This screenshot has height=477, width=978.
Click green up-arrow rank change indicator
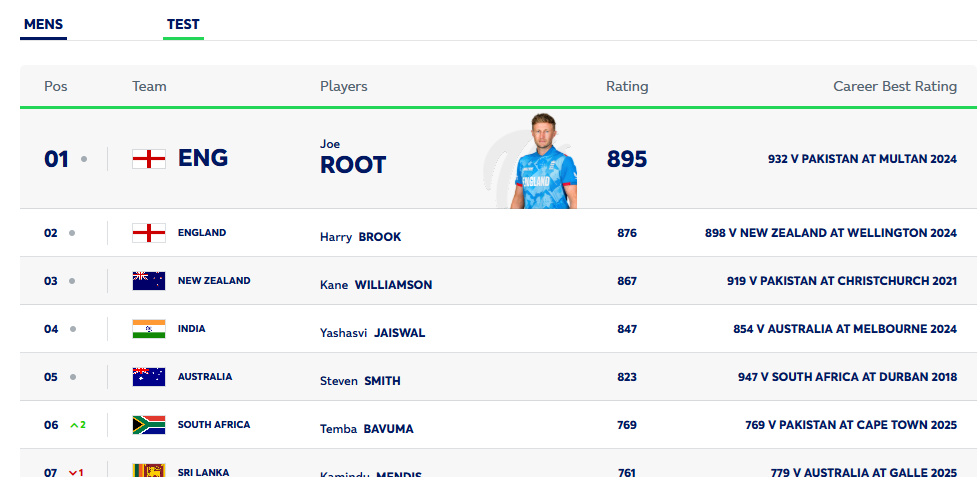77,425
